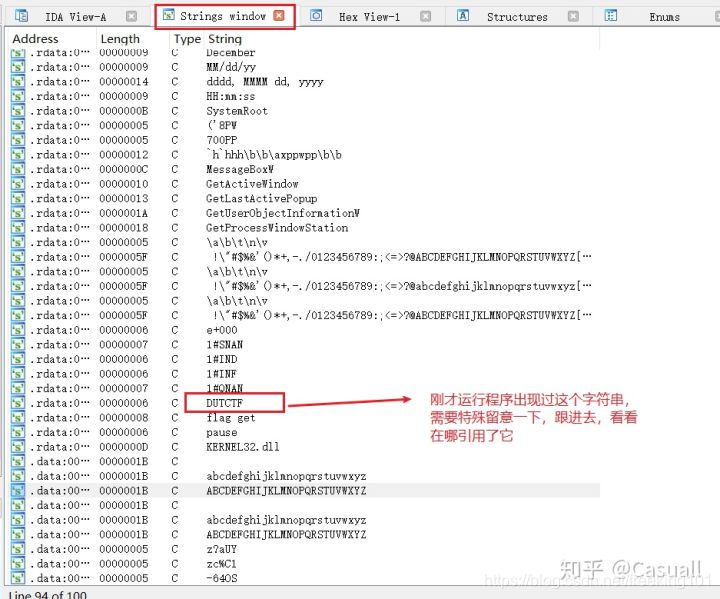Click string icon of 700PP row
This screenshot has height=599, width=720.
click(17, 140)
